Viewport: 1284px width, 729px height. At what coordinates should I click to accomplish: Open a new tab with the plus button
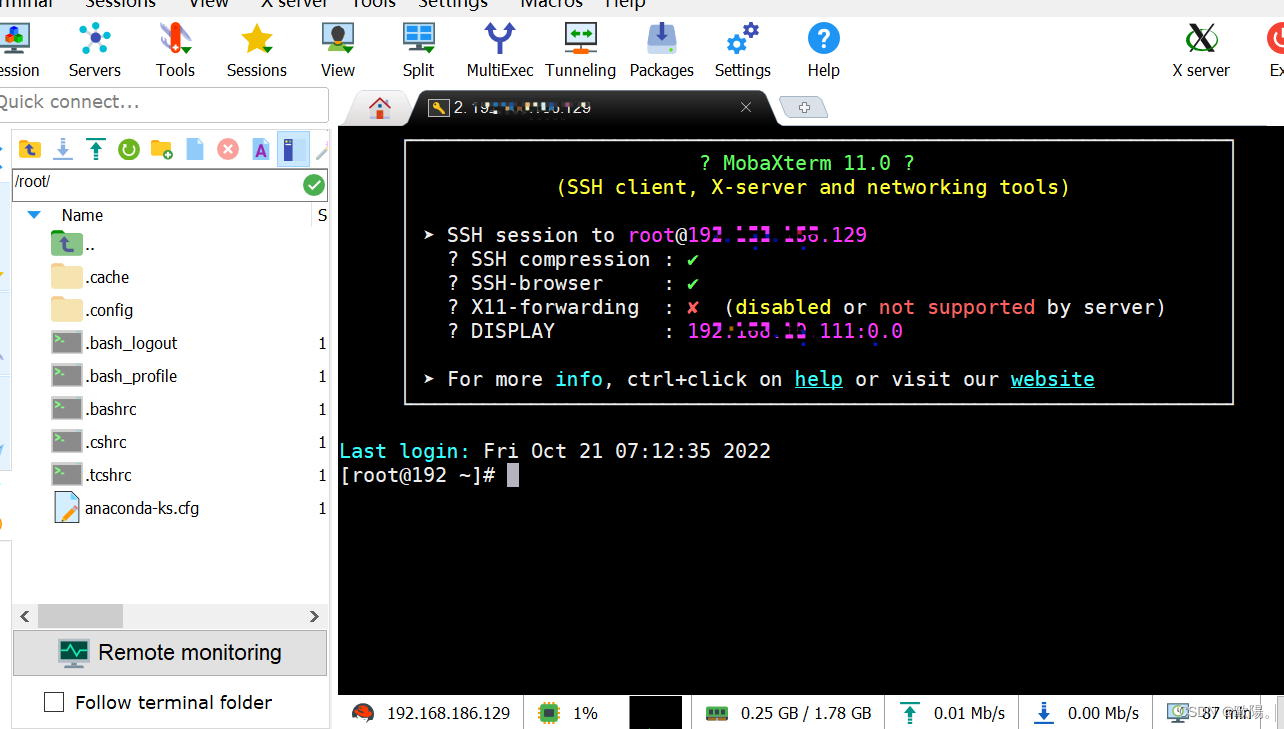[x=803, y=107]
